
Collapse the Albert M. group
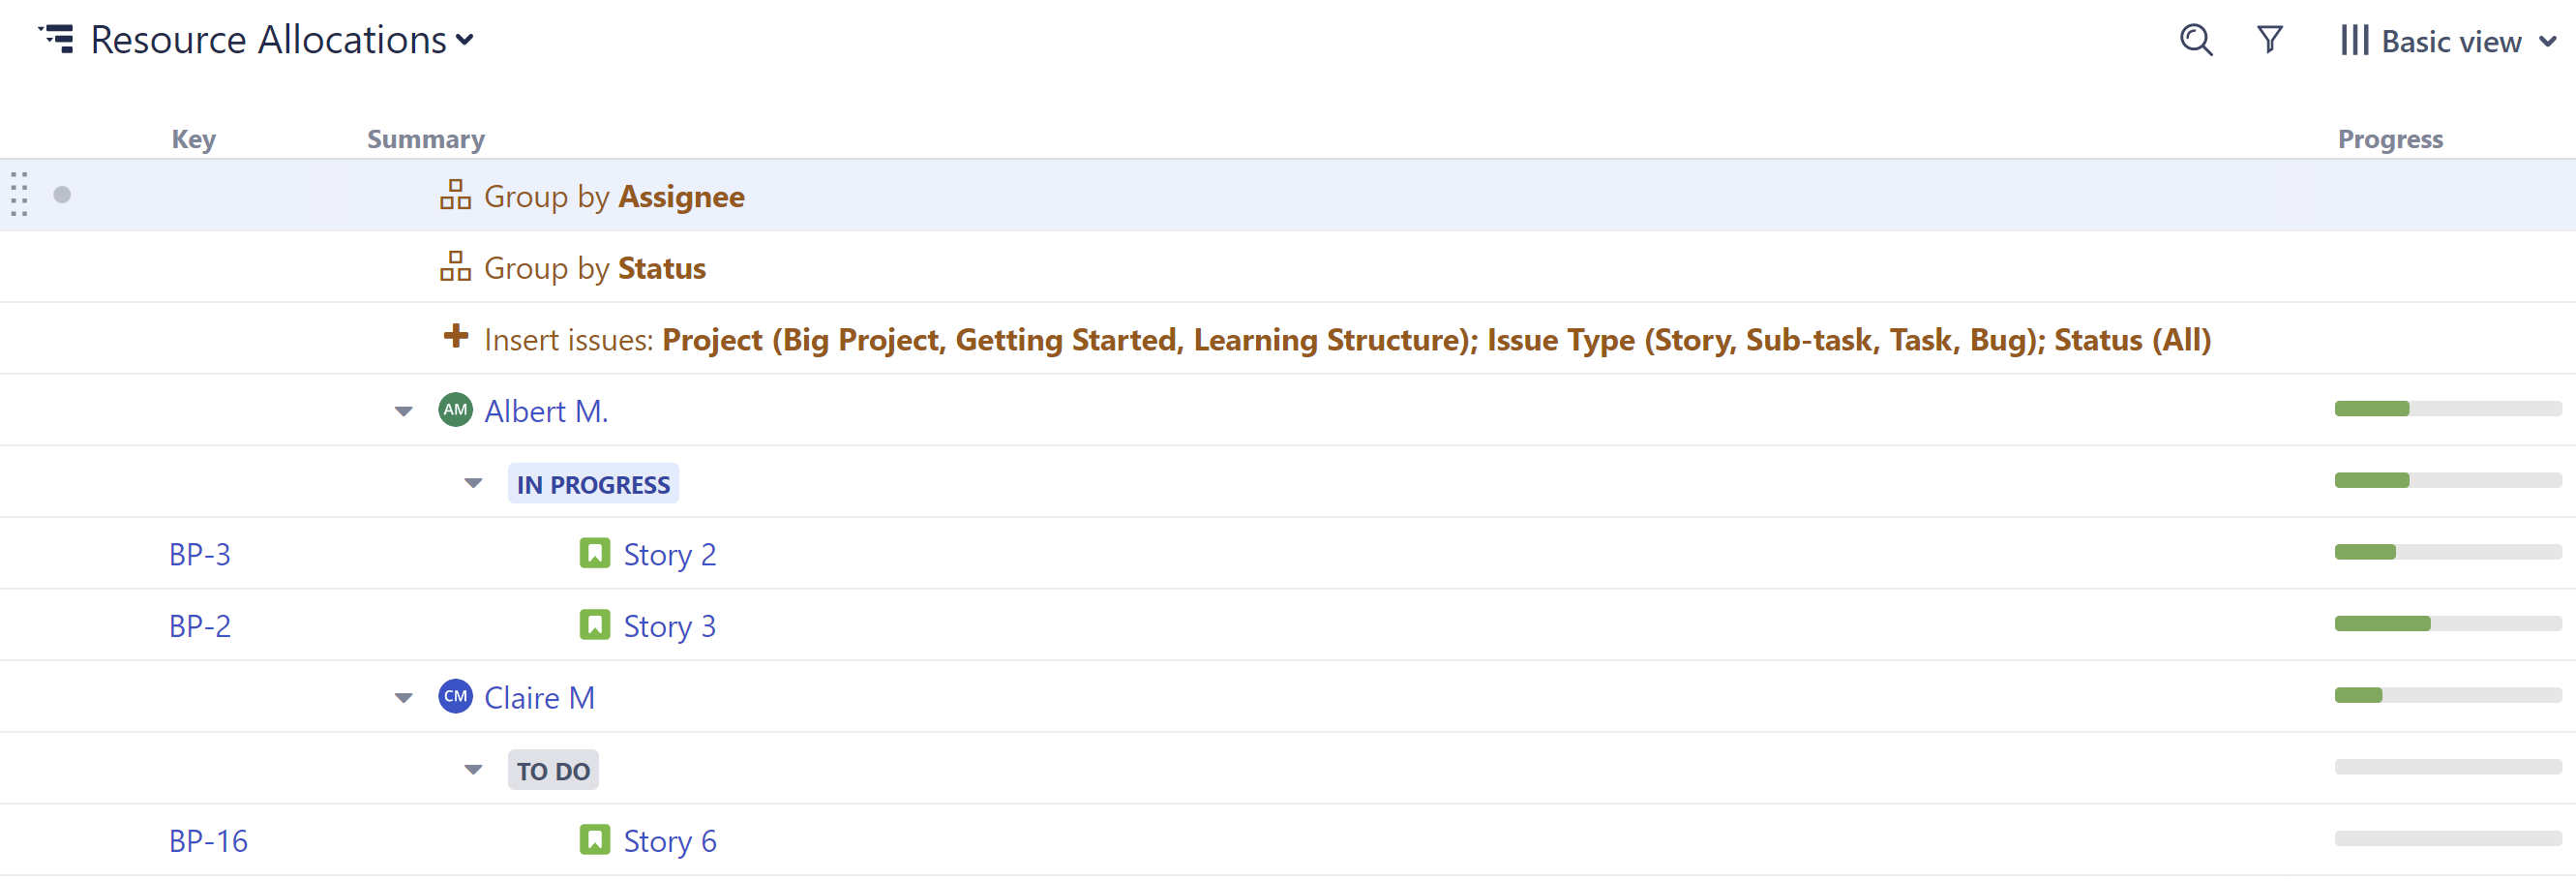[x=403, y=410]
